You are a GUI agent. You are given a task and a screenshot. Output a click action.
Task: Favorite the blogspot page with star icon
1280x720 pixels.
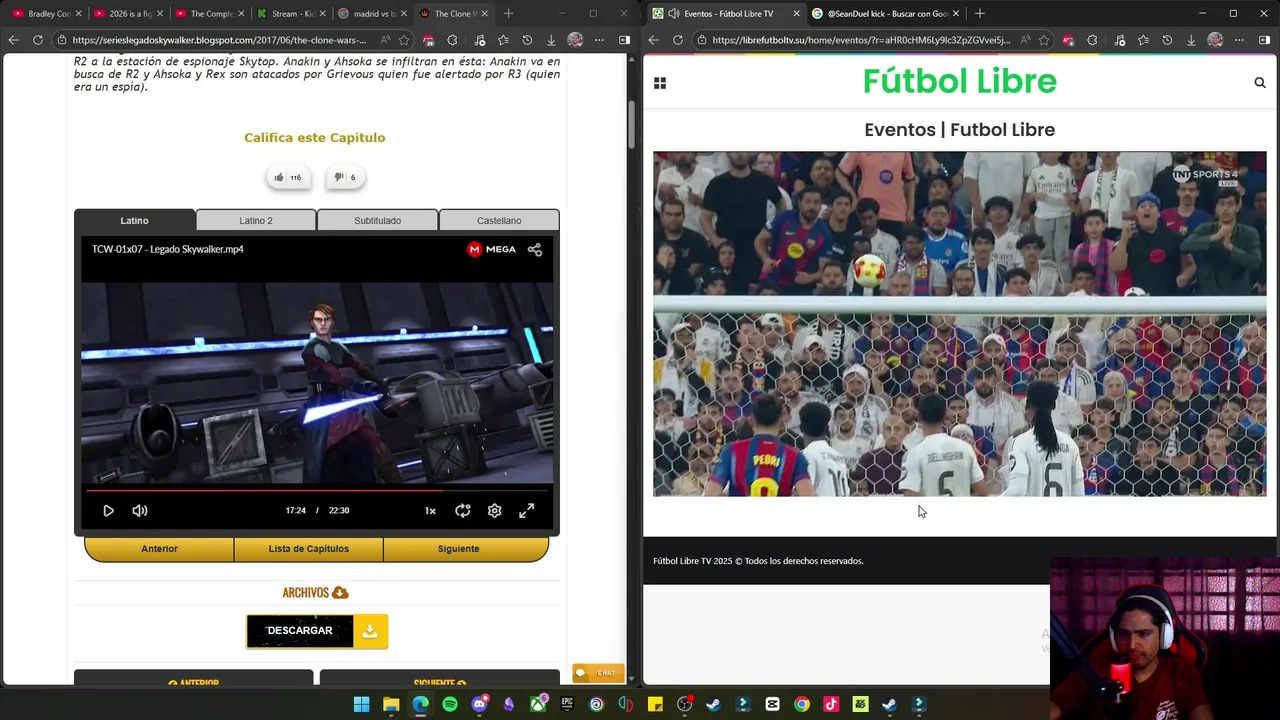pos(404,40)
